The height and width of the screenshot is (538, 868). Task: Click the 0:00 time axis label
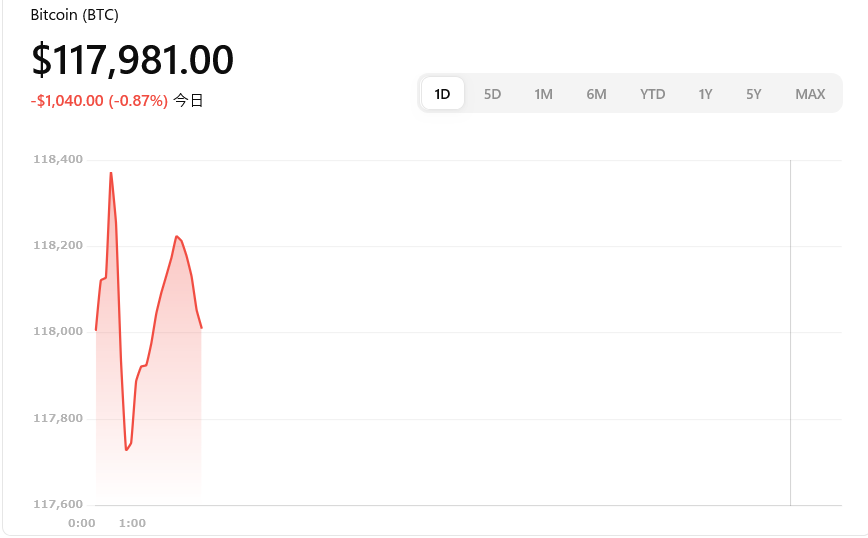click(x=81, y=523)
